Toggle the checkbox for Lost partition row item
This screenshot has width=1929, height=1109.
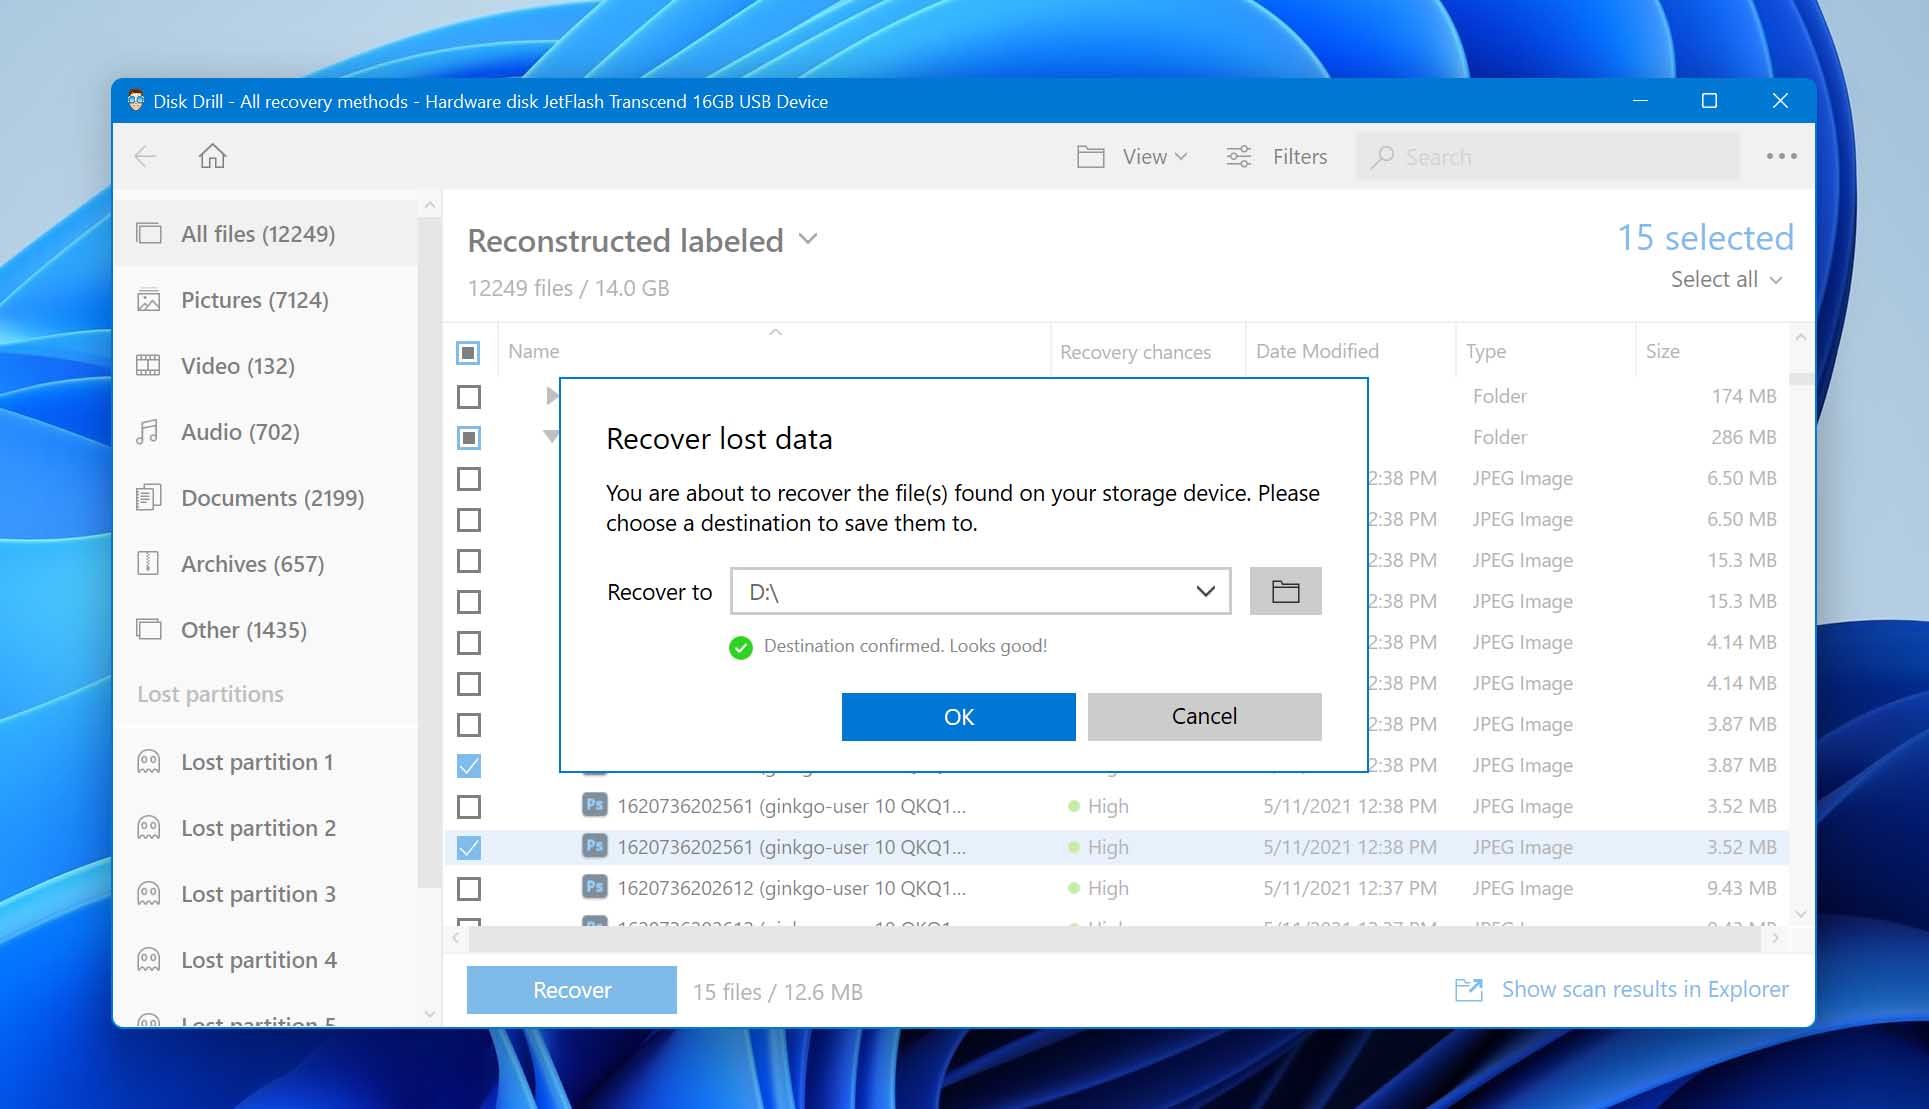click(x=469, y=437)
